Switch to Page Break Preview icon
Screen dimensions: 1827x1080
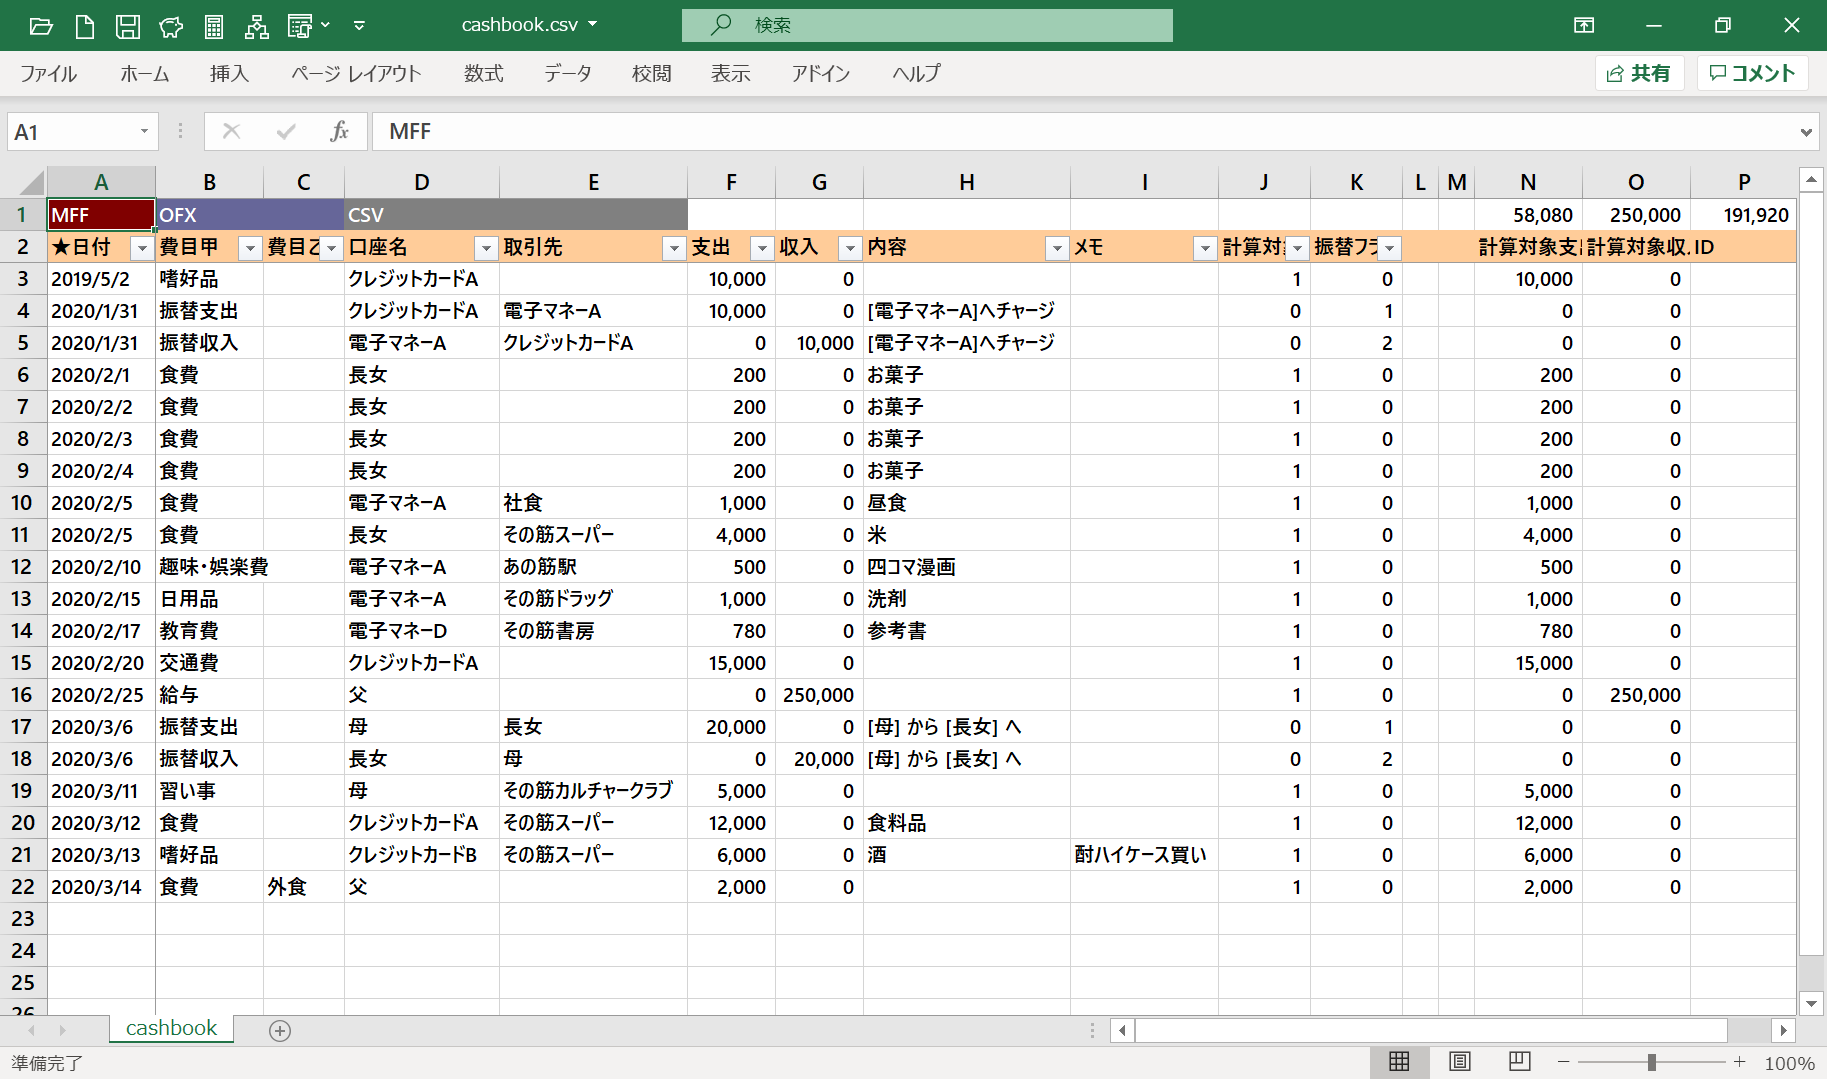tap(1520, 1062)
